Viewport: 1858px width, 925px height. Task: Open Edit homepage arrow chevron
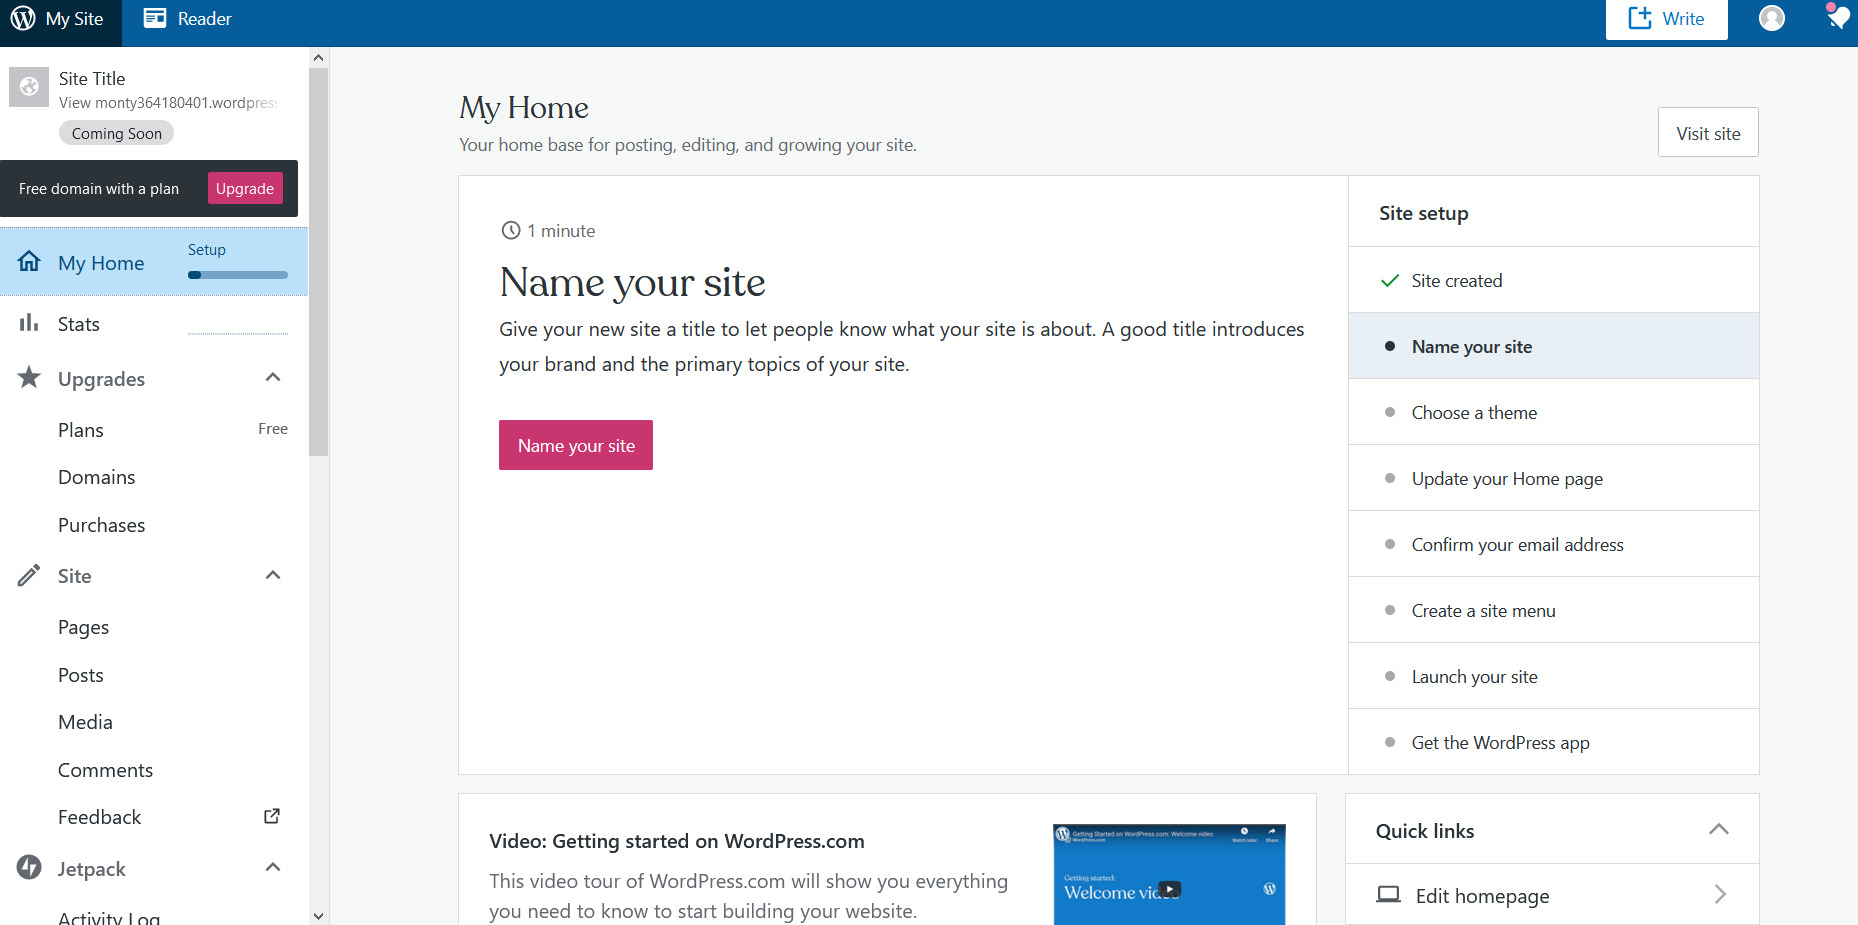coord(1720,894)
